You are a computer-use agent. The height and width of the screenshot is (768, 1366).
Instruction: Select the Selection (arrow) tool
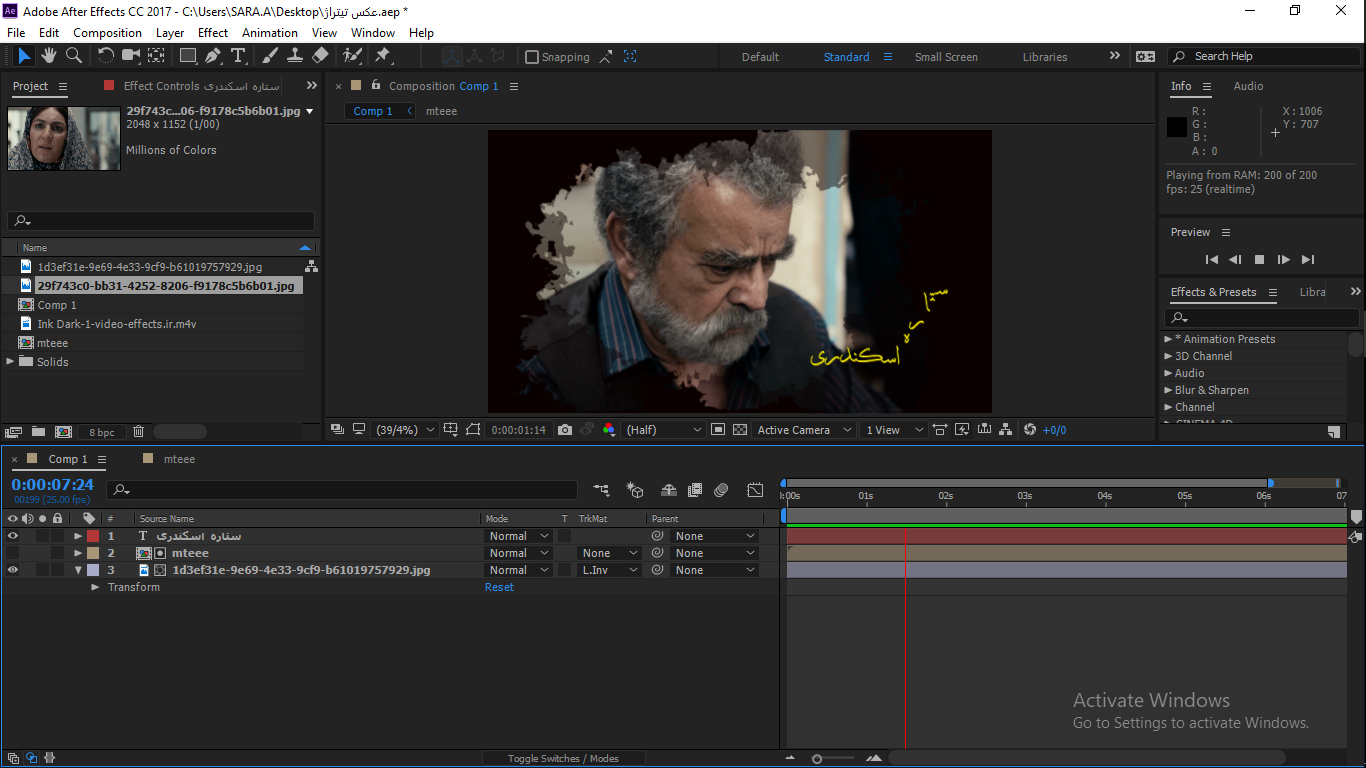[x=24, y=56]
